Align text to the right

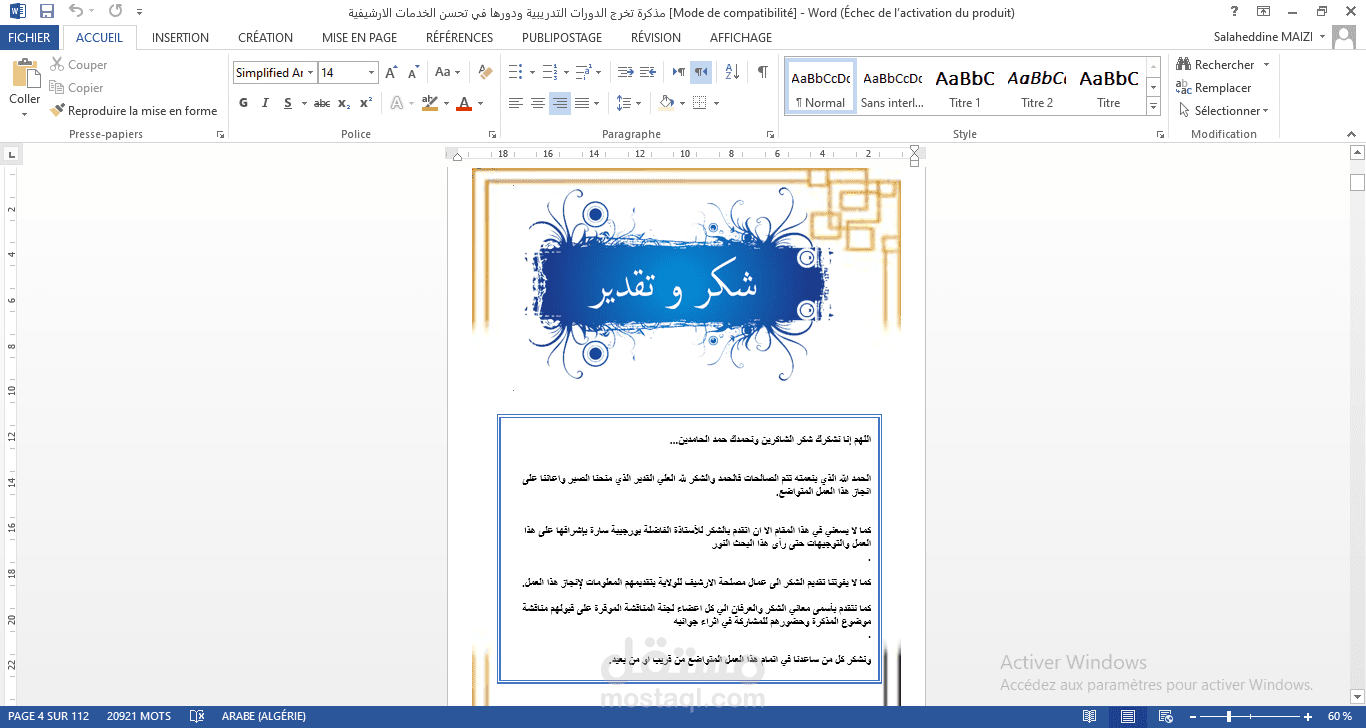tap(560, 103)
